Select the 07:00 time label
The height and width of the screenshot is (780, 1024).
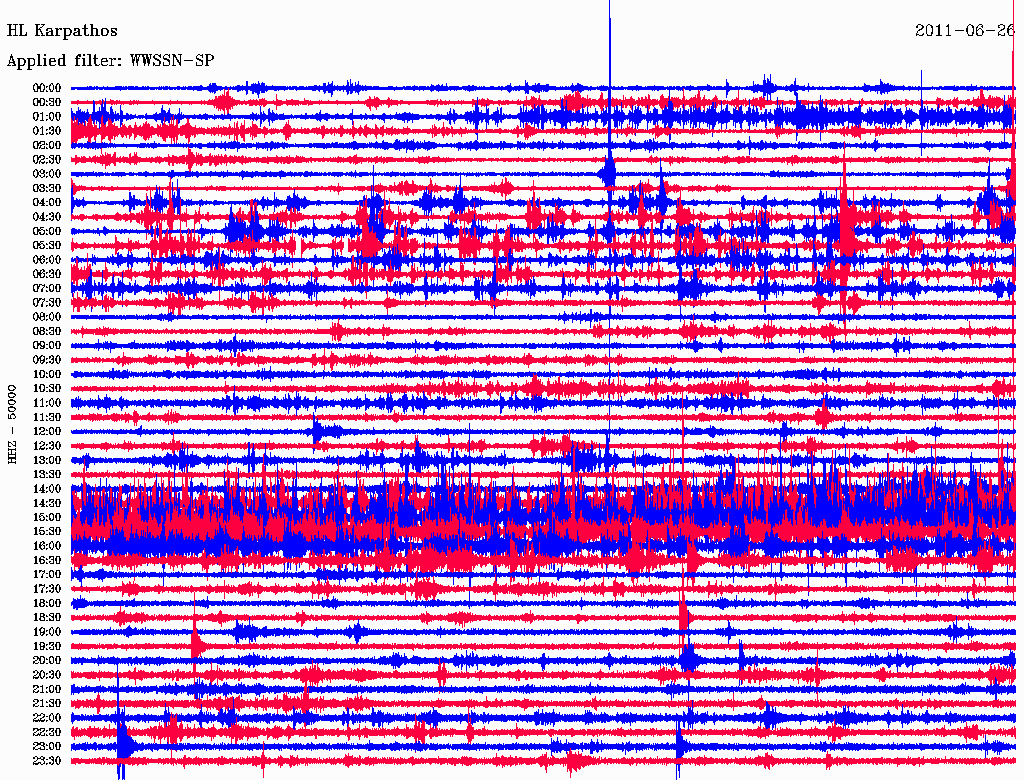pyautogui.click(x=47, y=289)
